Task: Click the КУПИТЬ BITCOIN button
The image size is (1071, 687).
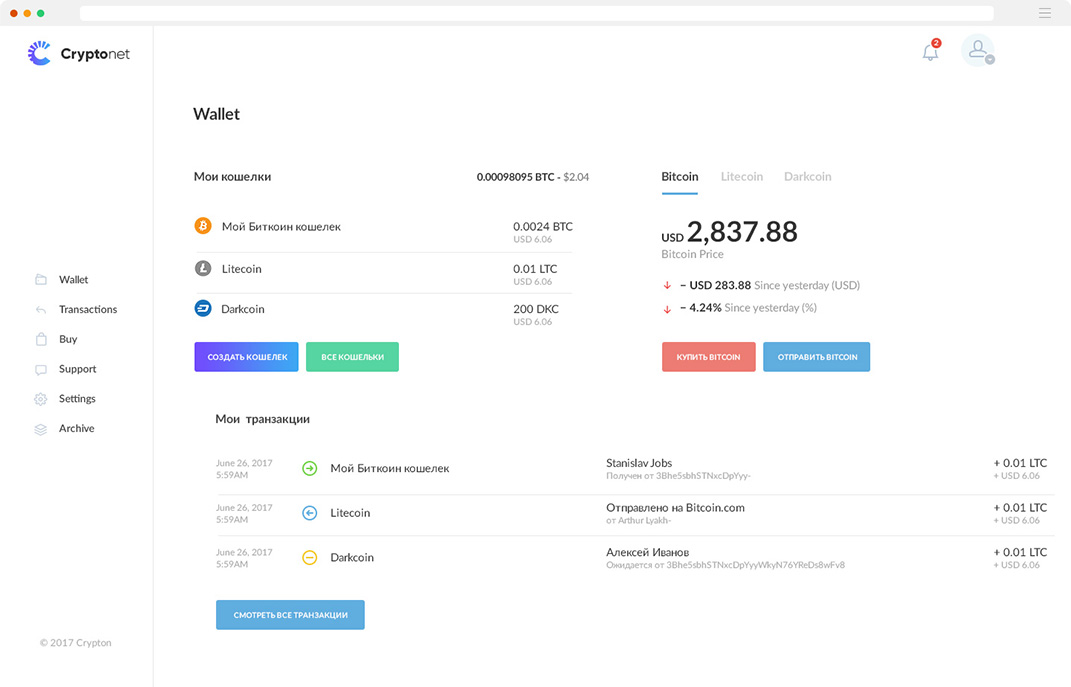Action: (708, 356)
